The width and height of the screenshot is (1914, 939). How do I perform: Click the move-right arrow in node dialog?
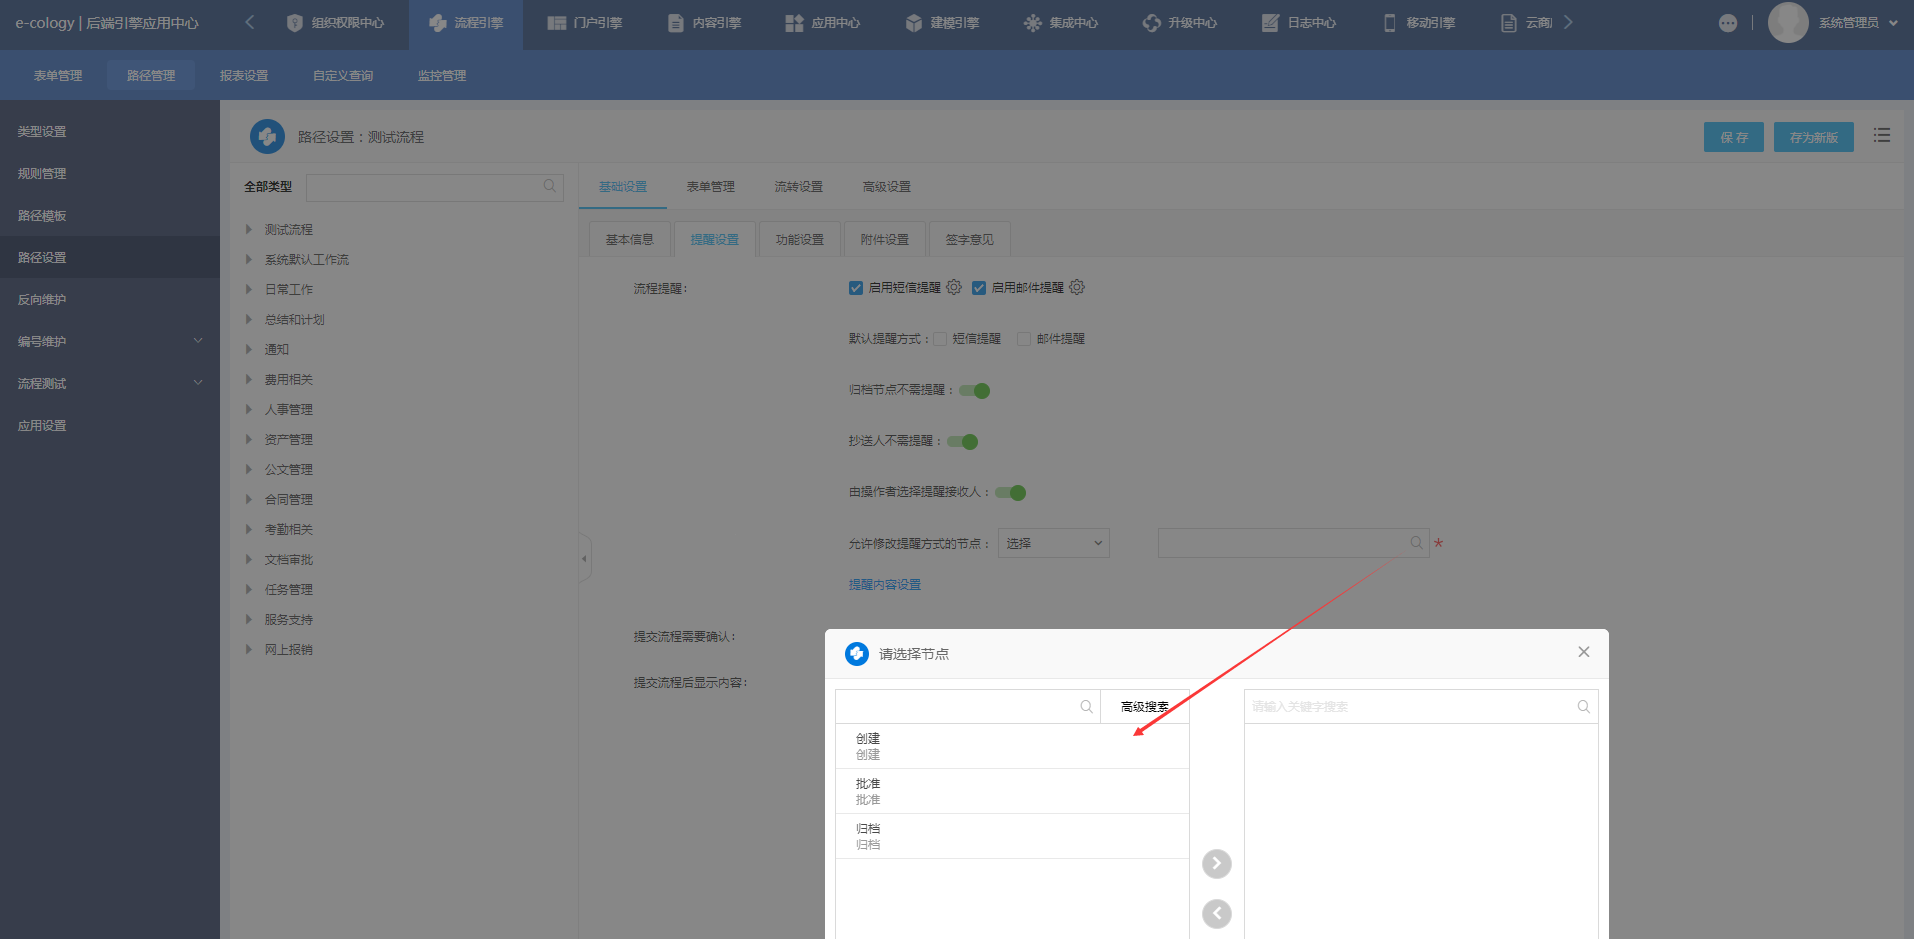pyautogui.click(x=1216, y=864)
